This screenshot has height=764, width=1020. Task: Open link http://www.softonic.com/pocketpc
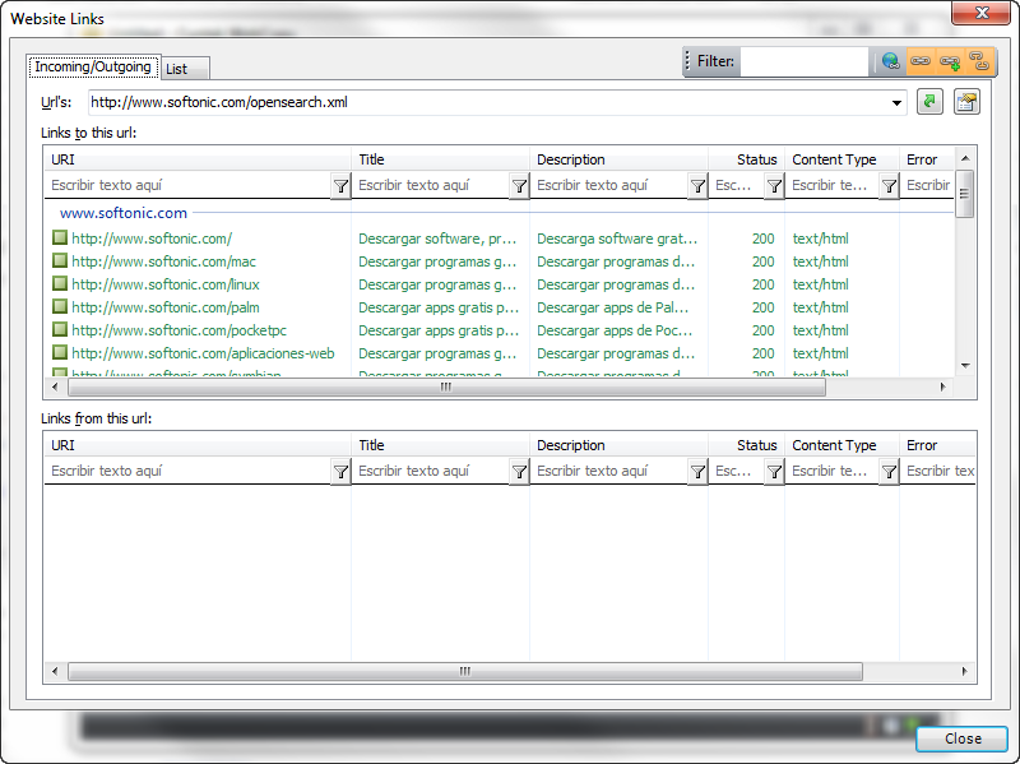tap(179, 331)
